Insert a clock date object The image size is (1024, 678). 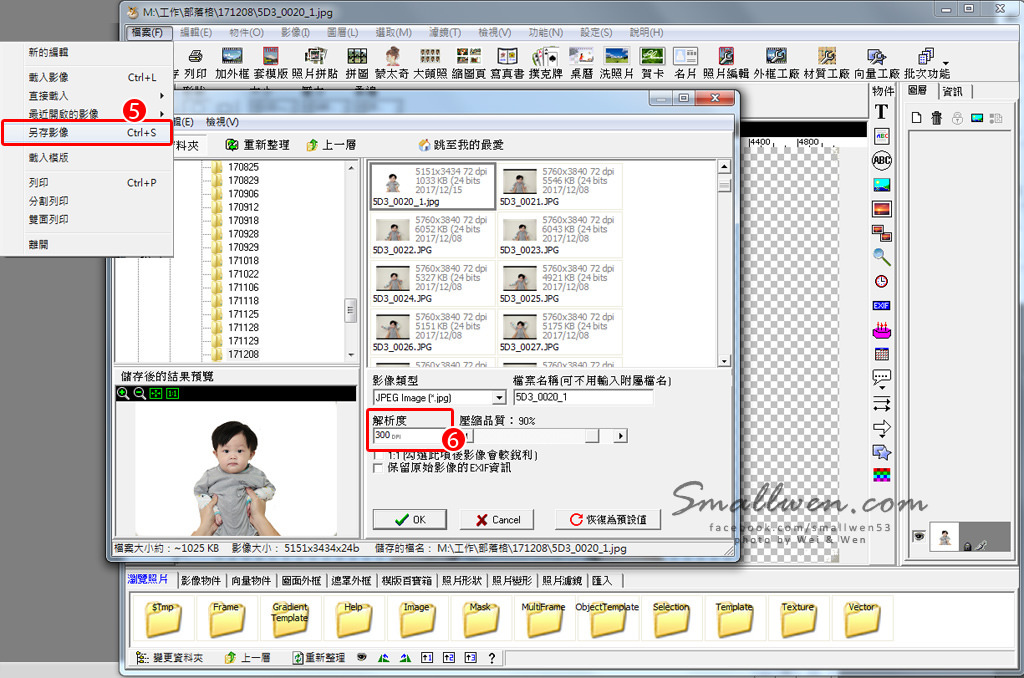882,282
